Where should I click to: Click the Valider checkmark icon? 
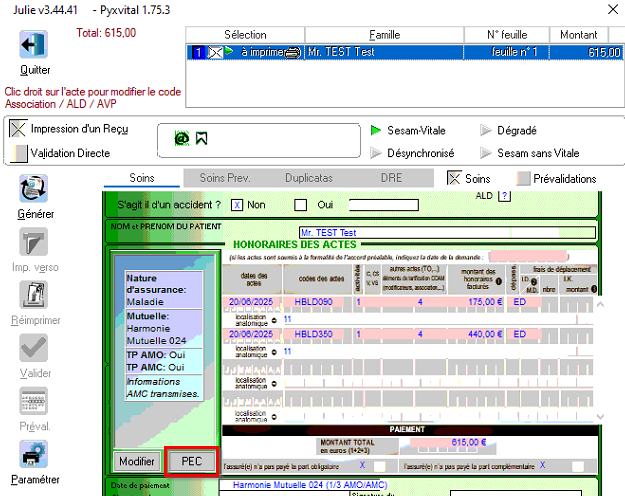(33, 348)
